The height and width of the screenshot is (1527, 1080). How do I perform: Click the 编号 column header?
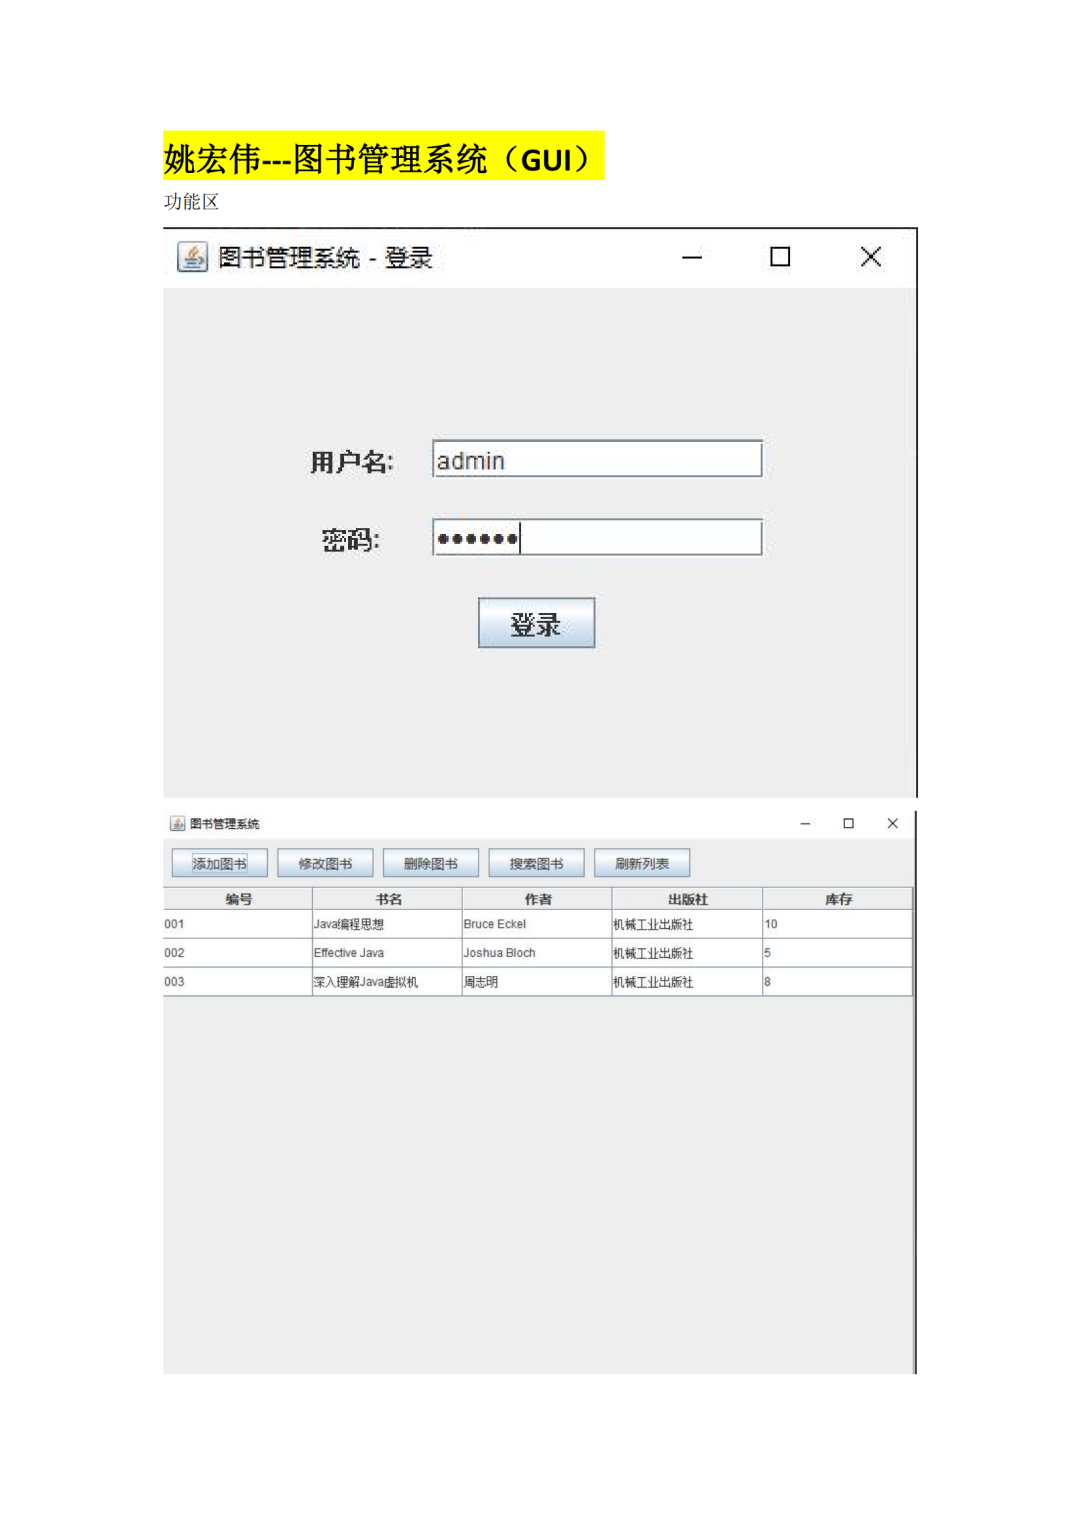coord(236,897)
